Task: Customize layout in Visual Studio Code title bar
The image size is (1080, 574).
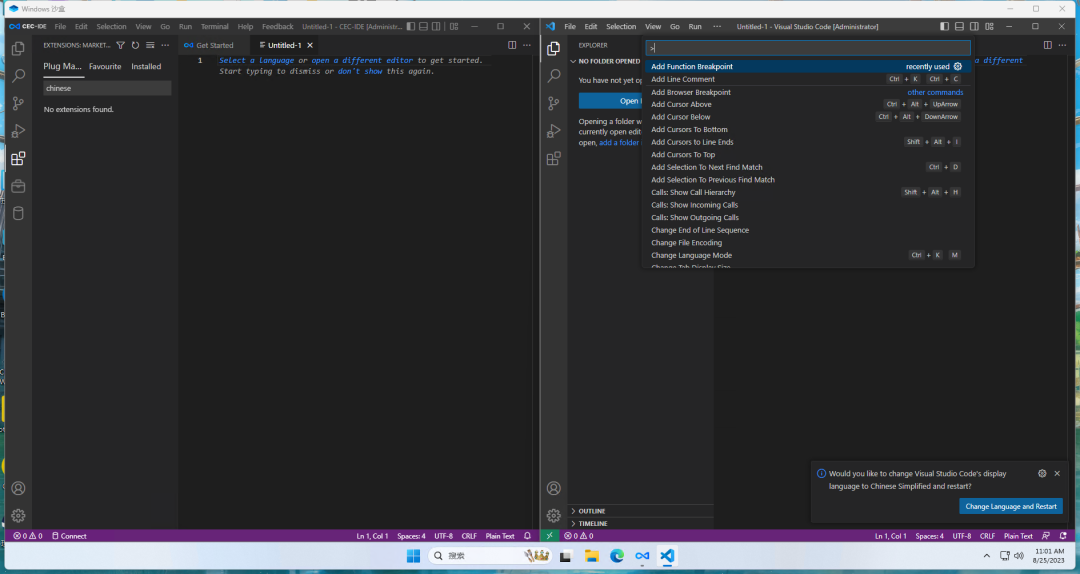Action: [990, 26]
